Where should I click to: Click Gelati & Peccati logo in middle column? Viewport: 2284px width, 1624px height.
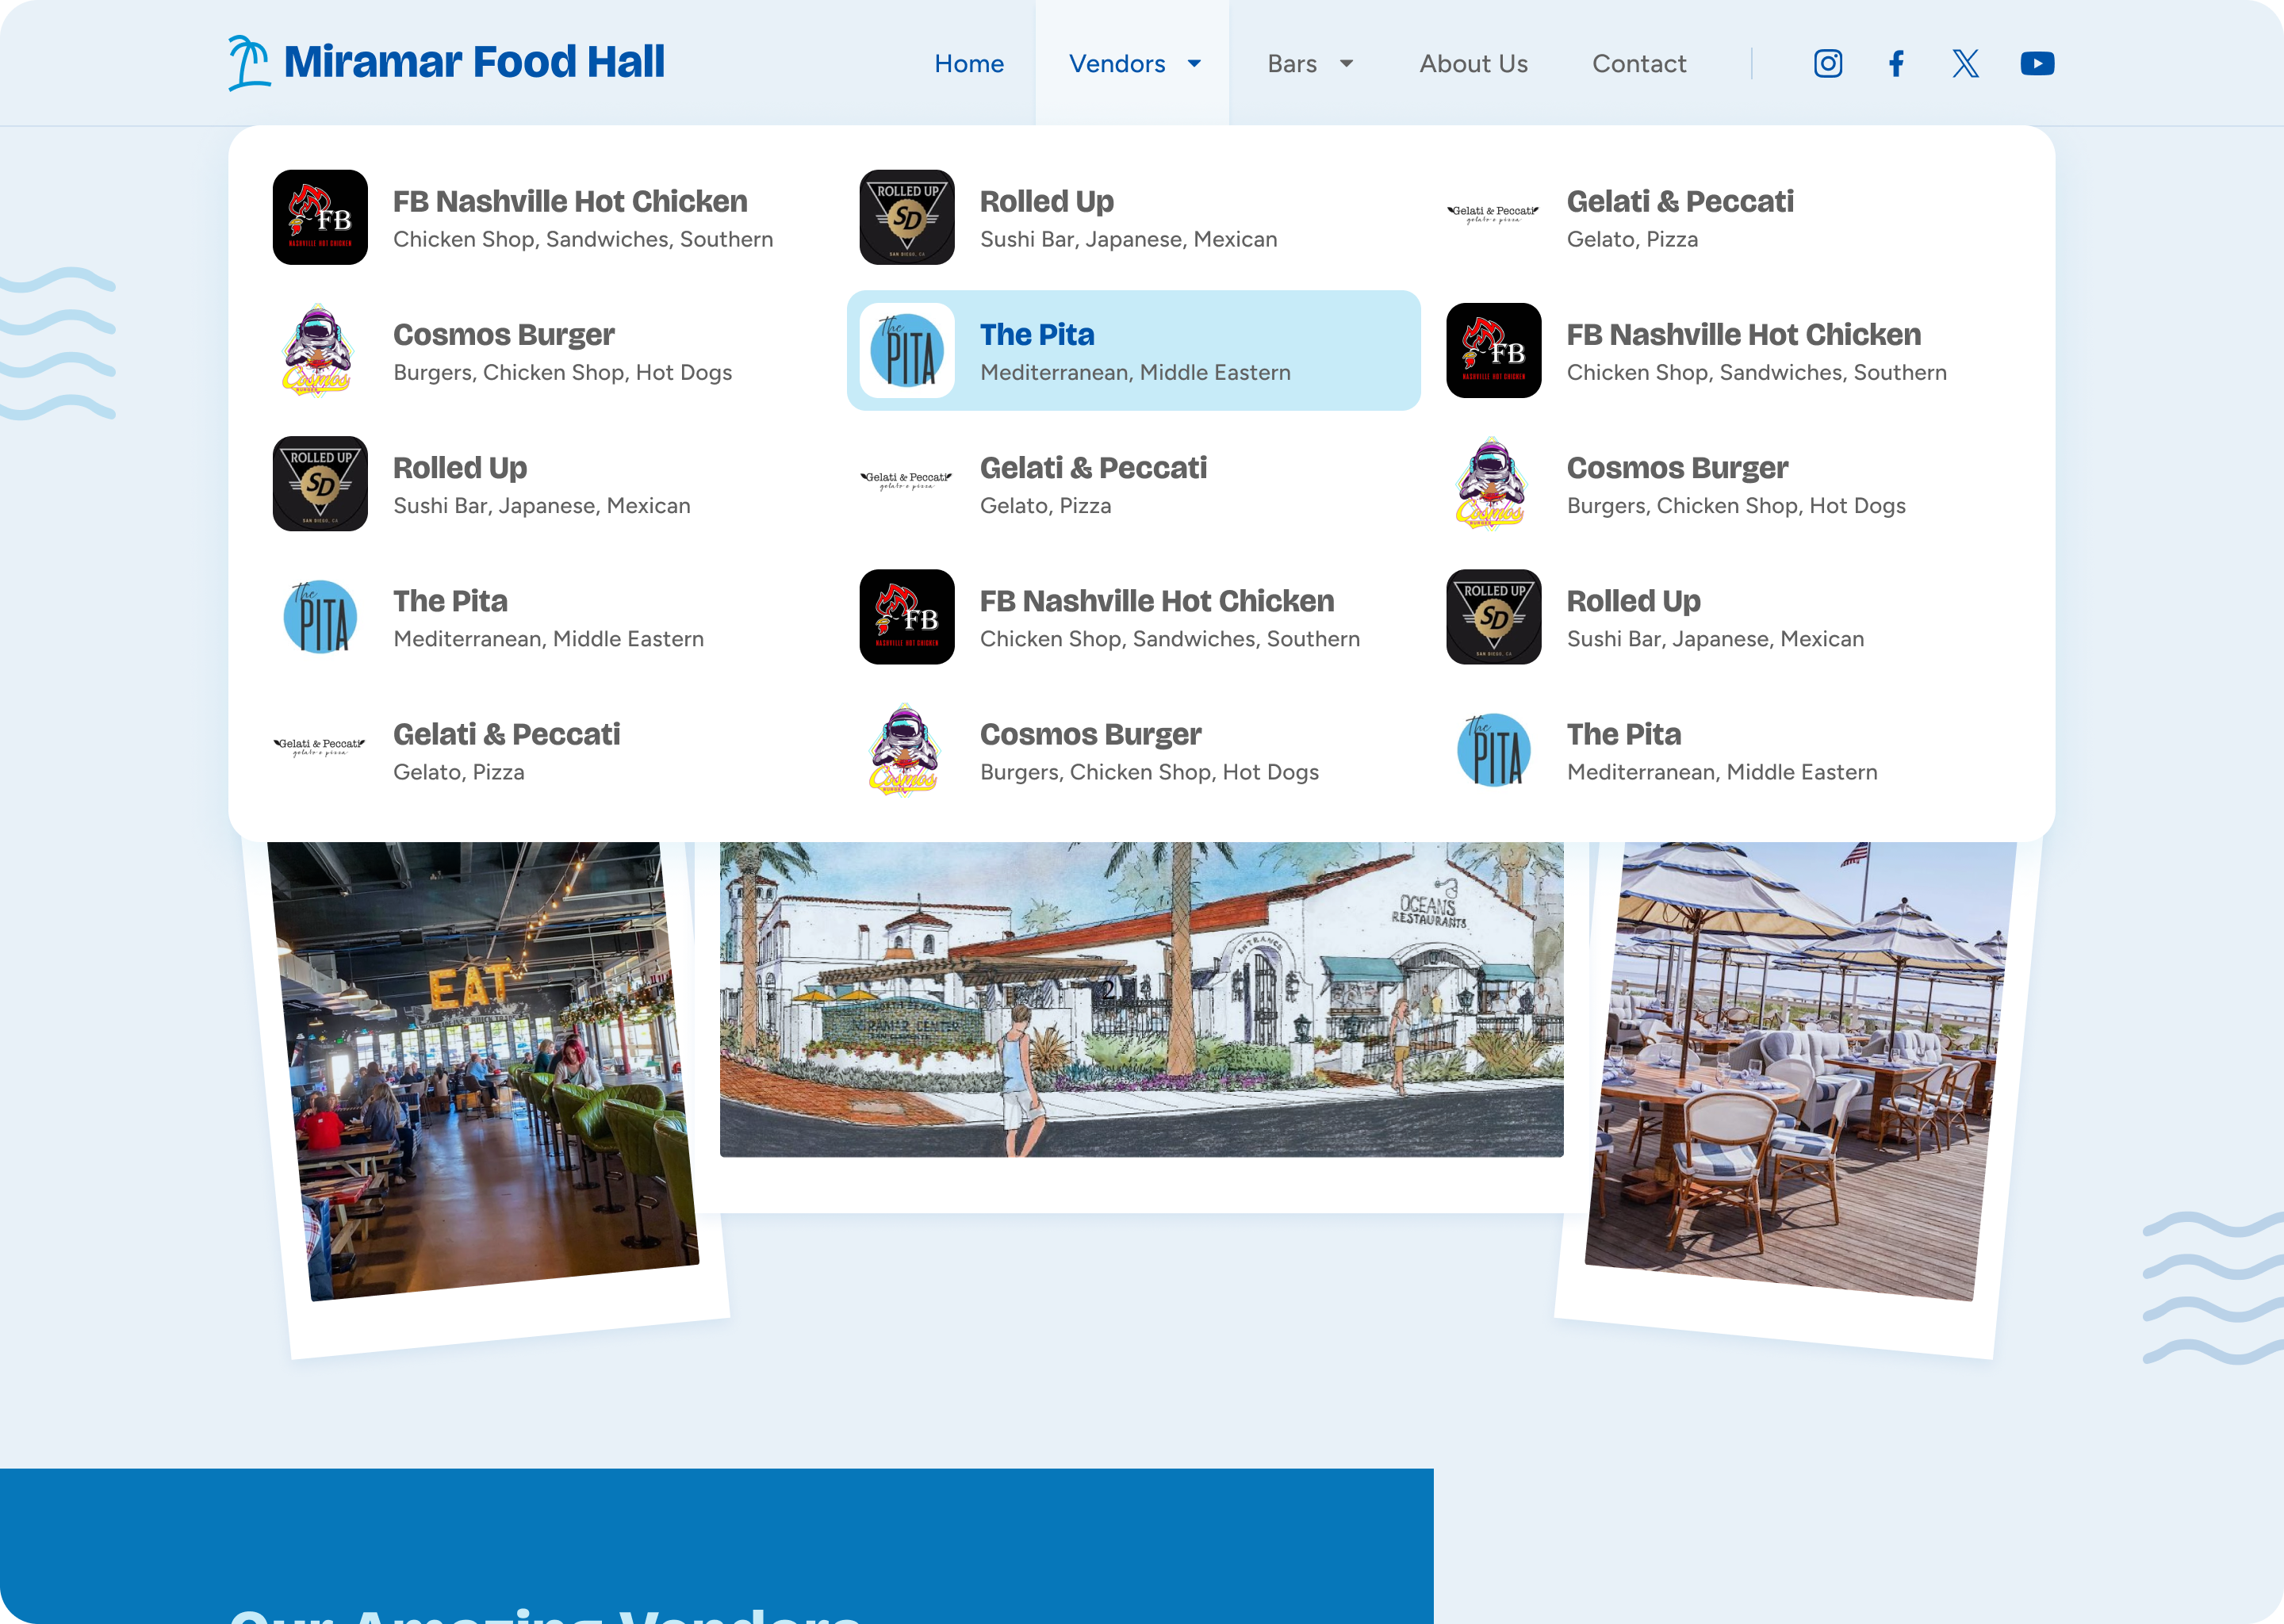pos(907,481)
